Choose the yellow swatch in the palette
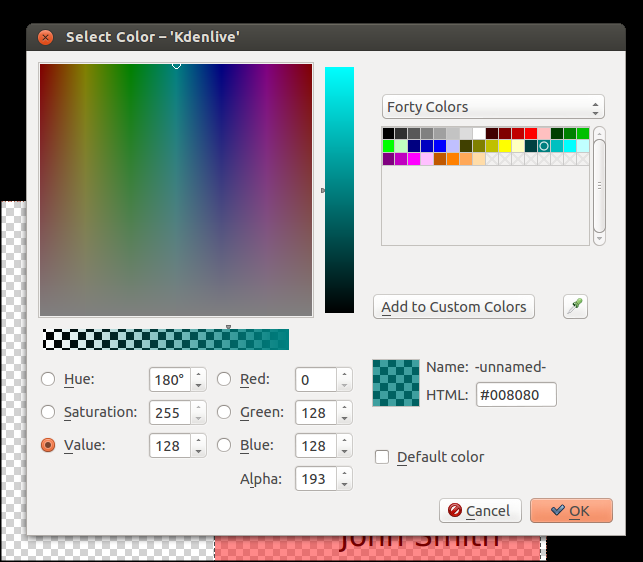Image resolution: width=643 pixels, height=562 pixels. tap(505, 146)
